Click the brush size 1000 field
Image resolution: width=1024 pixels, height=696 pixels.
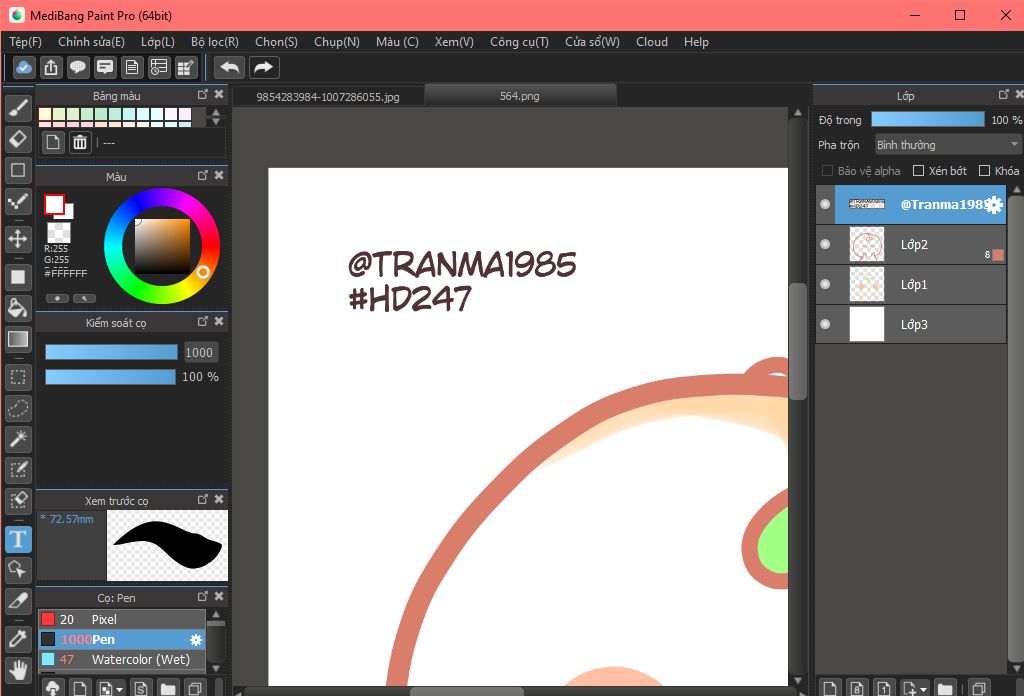199,353
